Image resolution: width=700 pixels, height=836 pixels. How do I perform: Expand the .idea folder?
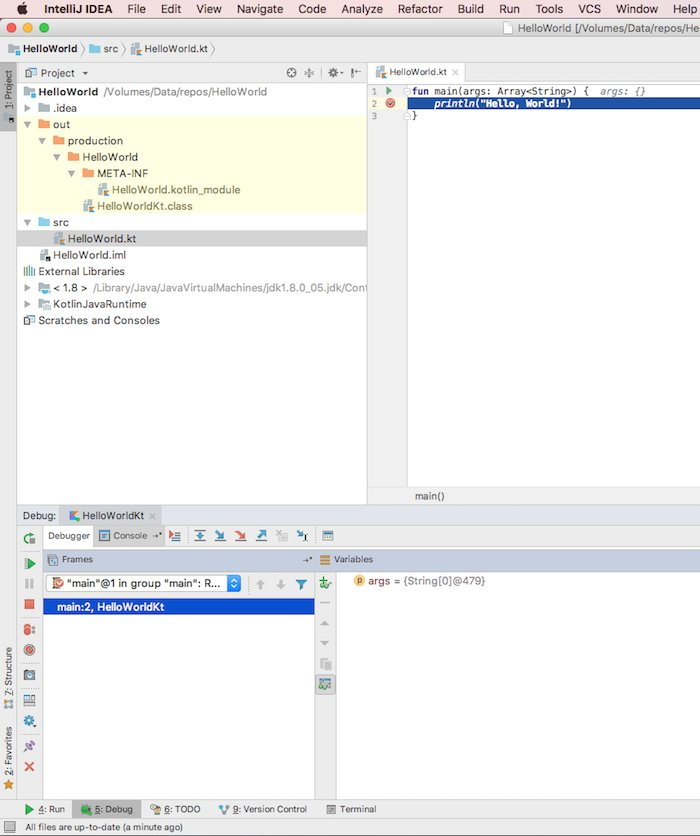tap(27, 108)
